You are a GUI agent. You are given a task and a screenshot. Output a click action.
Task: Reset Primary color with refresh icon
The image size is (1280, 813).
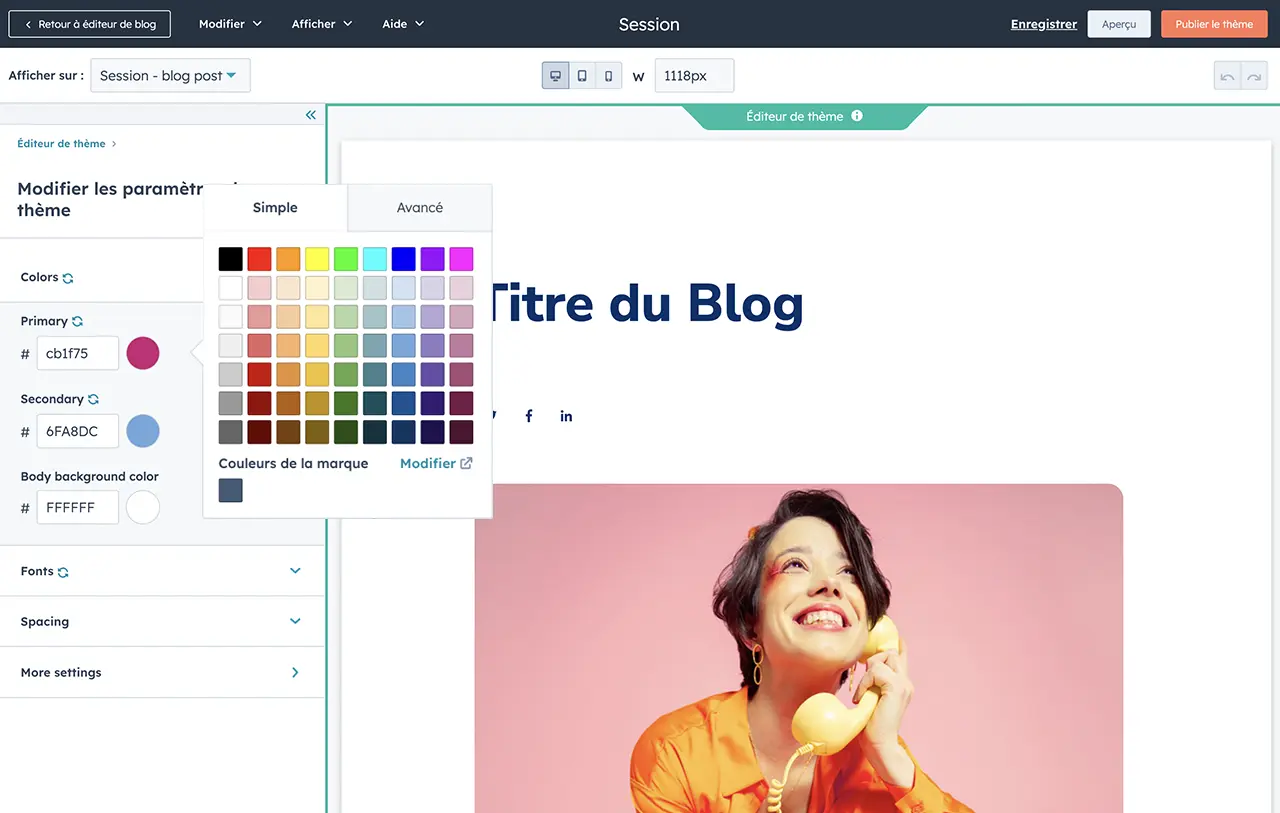pos(77,322)
